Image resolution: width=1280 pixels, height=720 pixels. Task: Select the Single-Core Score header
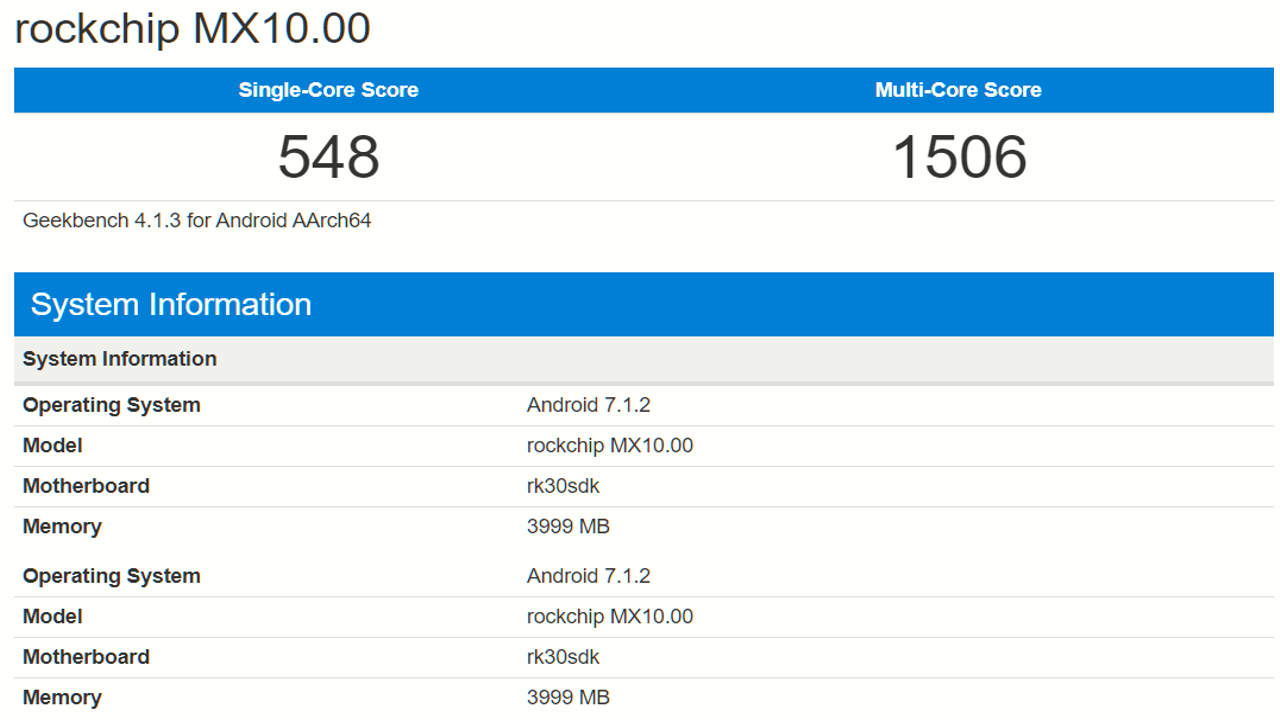(x=328, y=90)
